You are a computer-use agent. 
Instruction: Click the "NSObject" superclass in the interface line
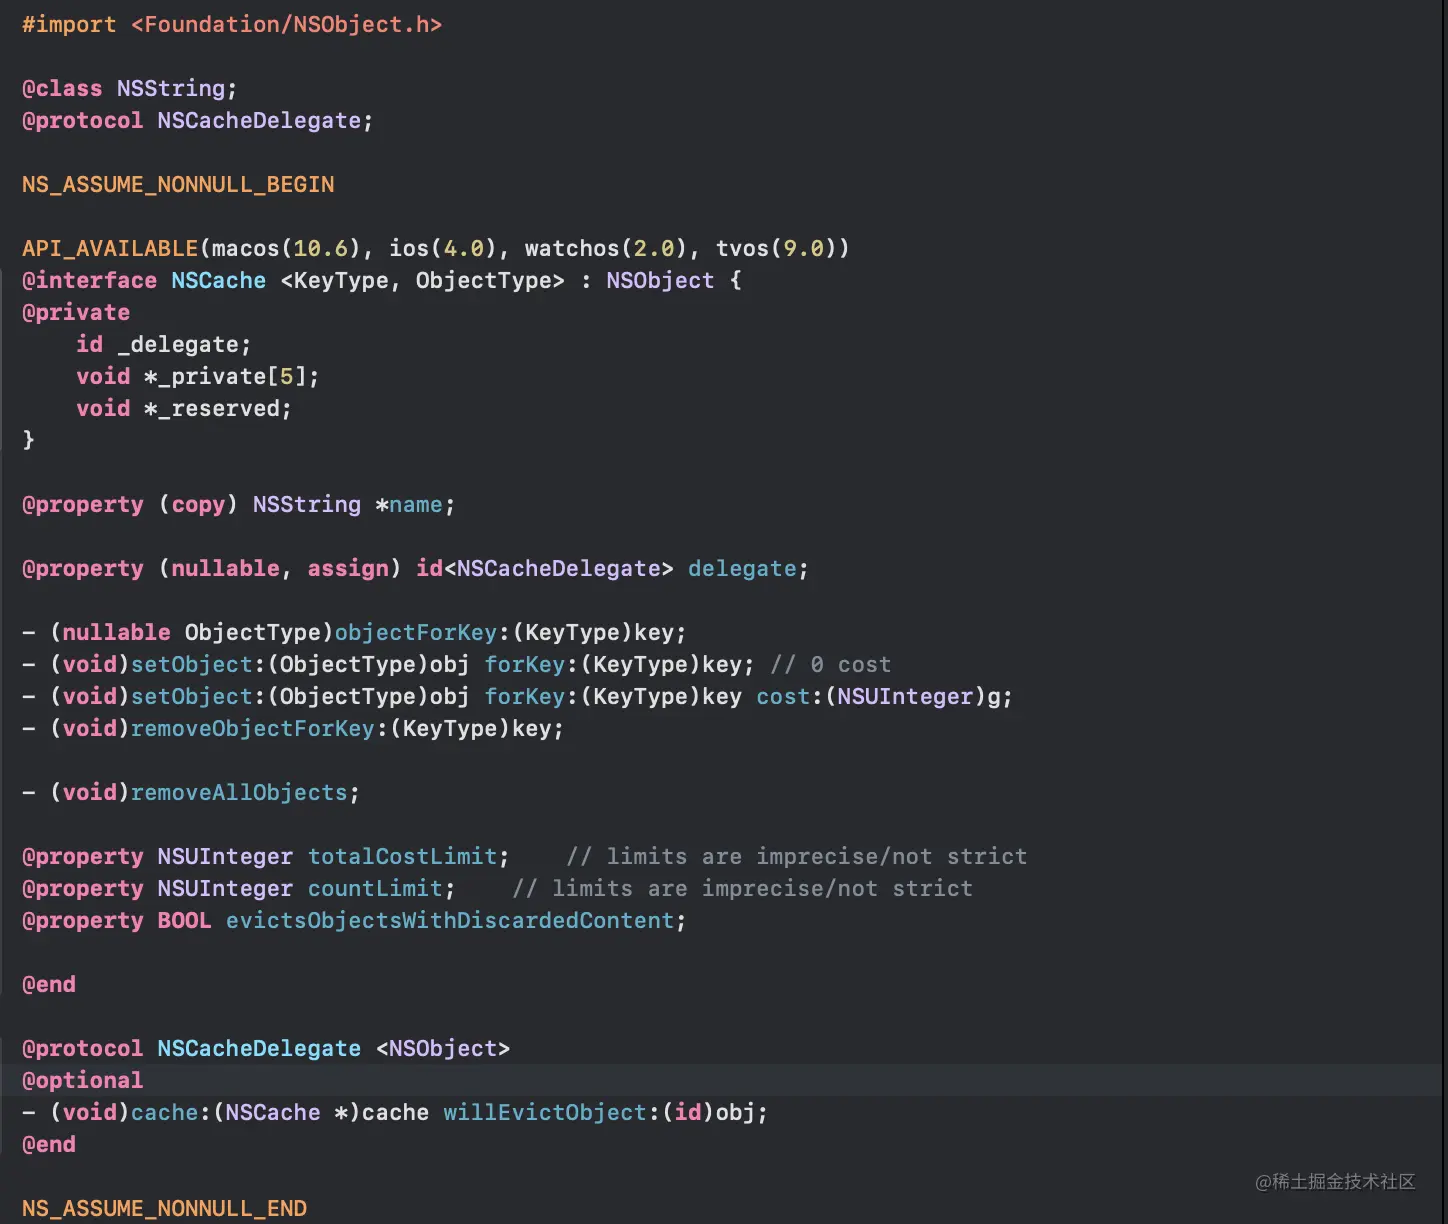click(x=660, y=280)
